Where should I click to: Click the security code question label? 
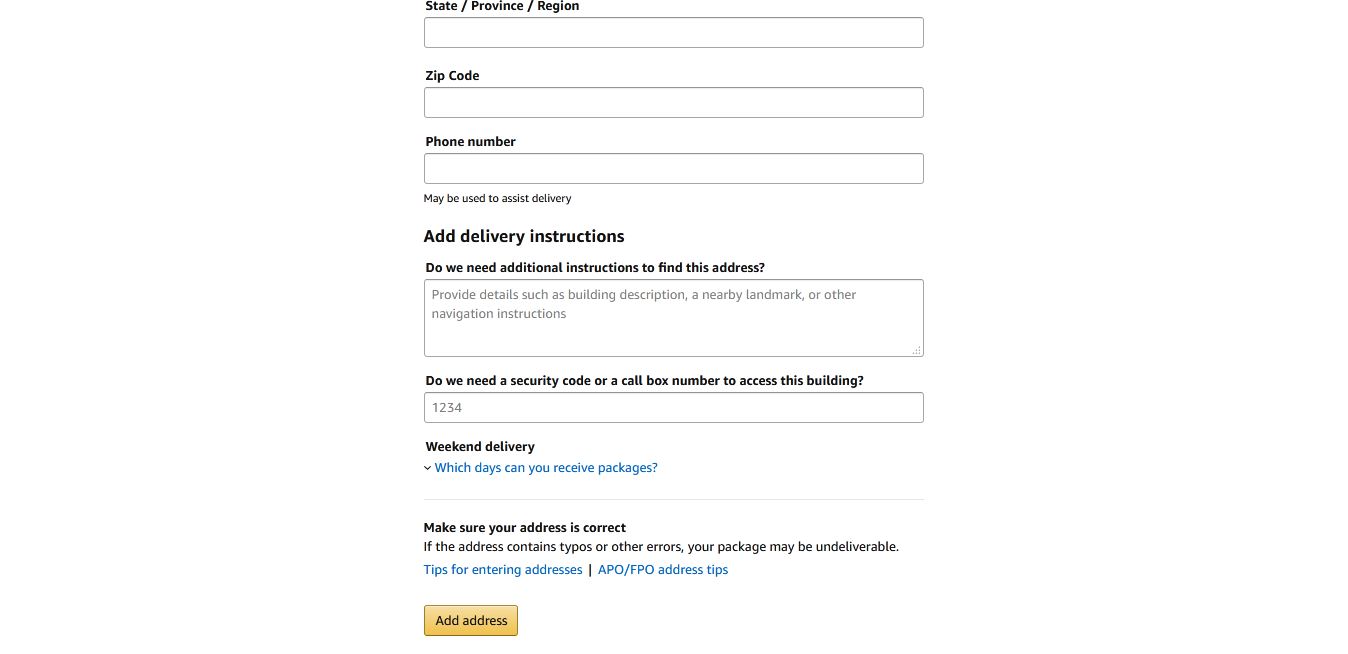coord(644,381)
